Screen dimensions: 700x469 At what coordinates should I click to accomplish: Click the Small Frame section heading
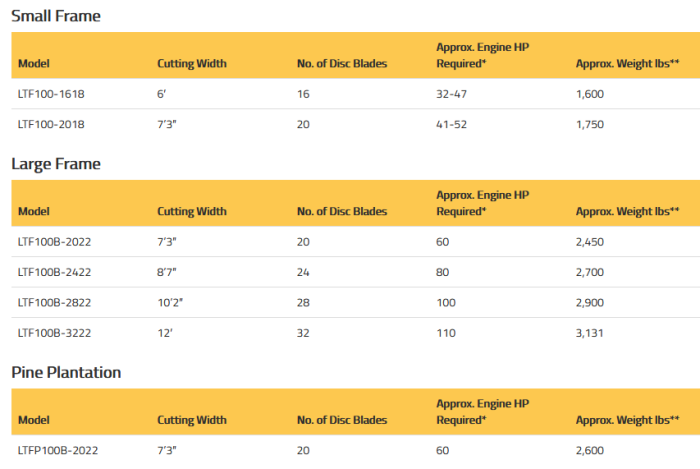[x=56, y=16]
